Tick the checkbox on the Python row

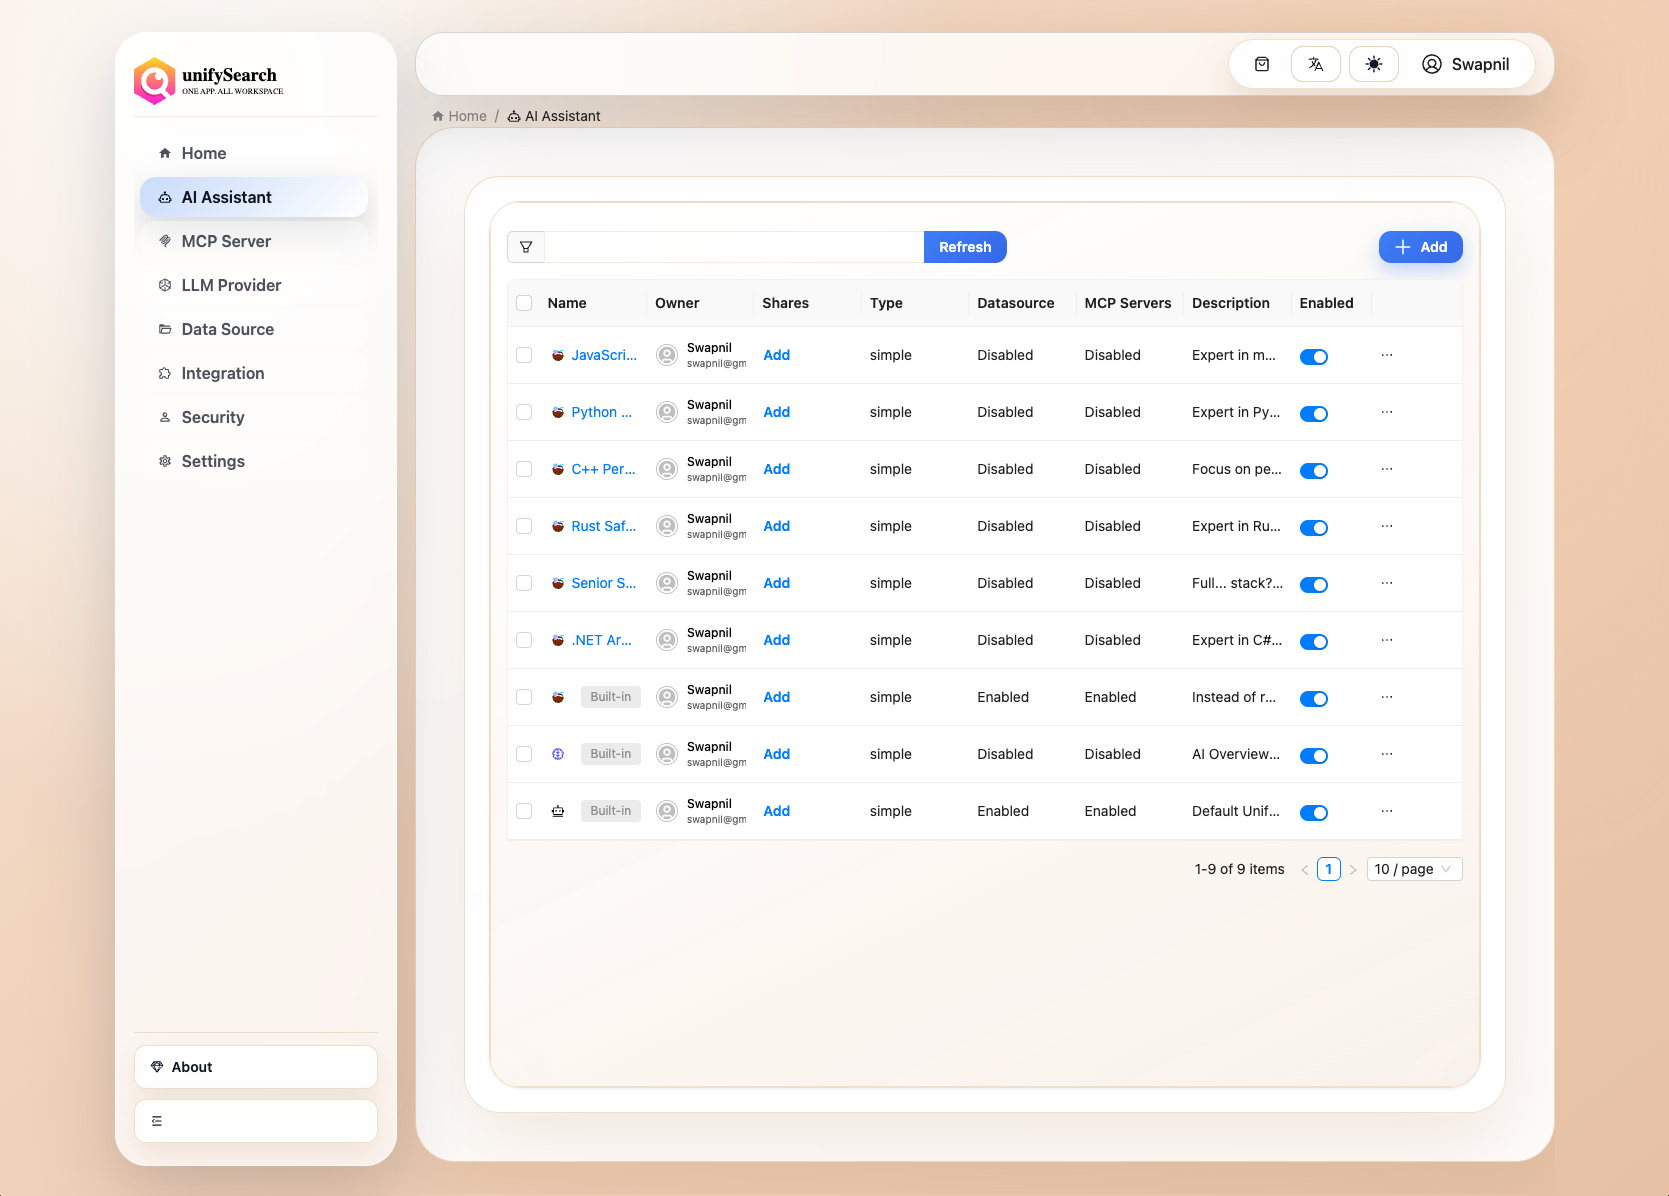[524, 412]
